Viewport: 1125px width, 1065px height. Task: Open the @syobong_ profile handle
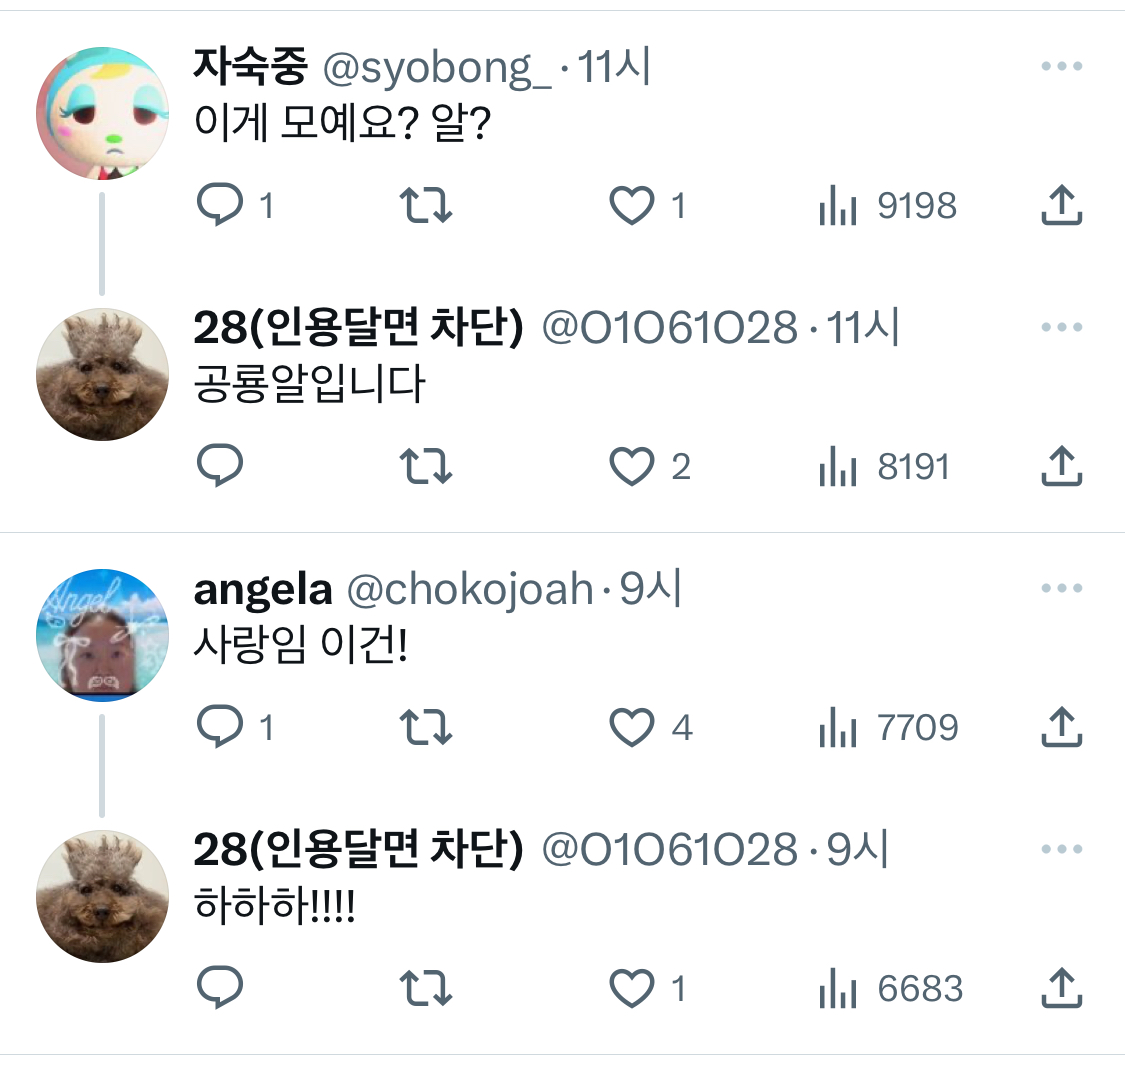[x=437, y=68]
